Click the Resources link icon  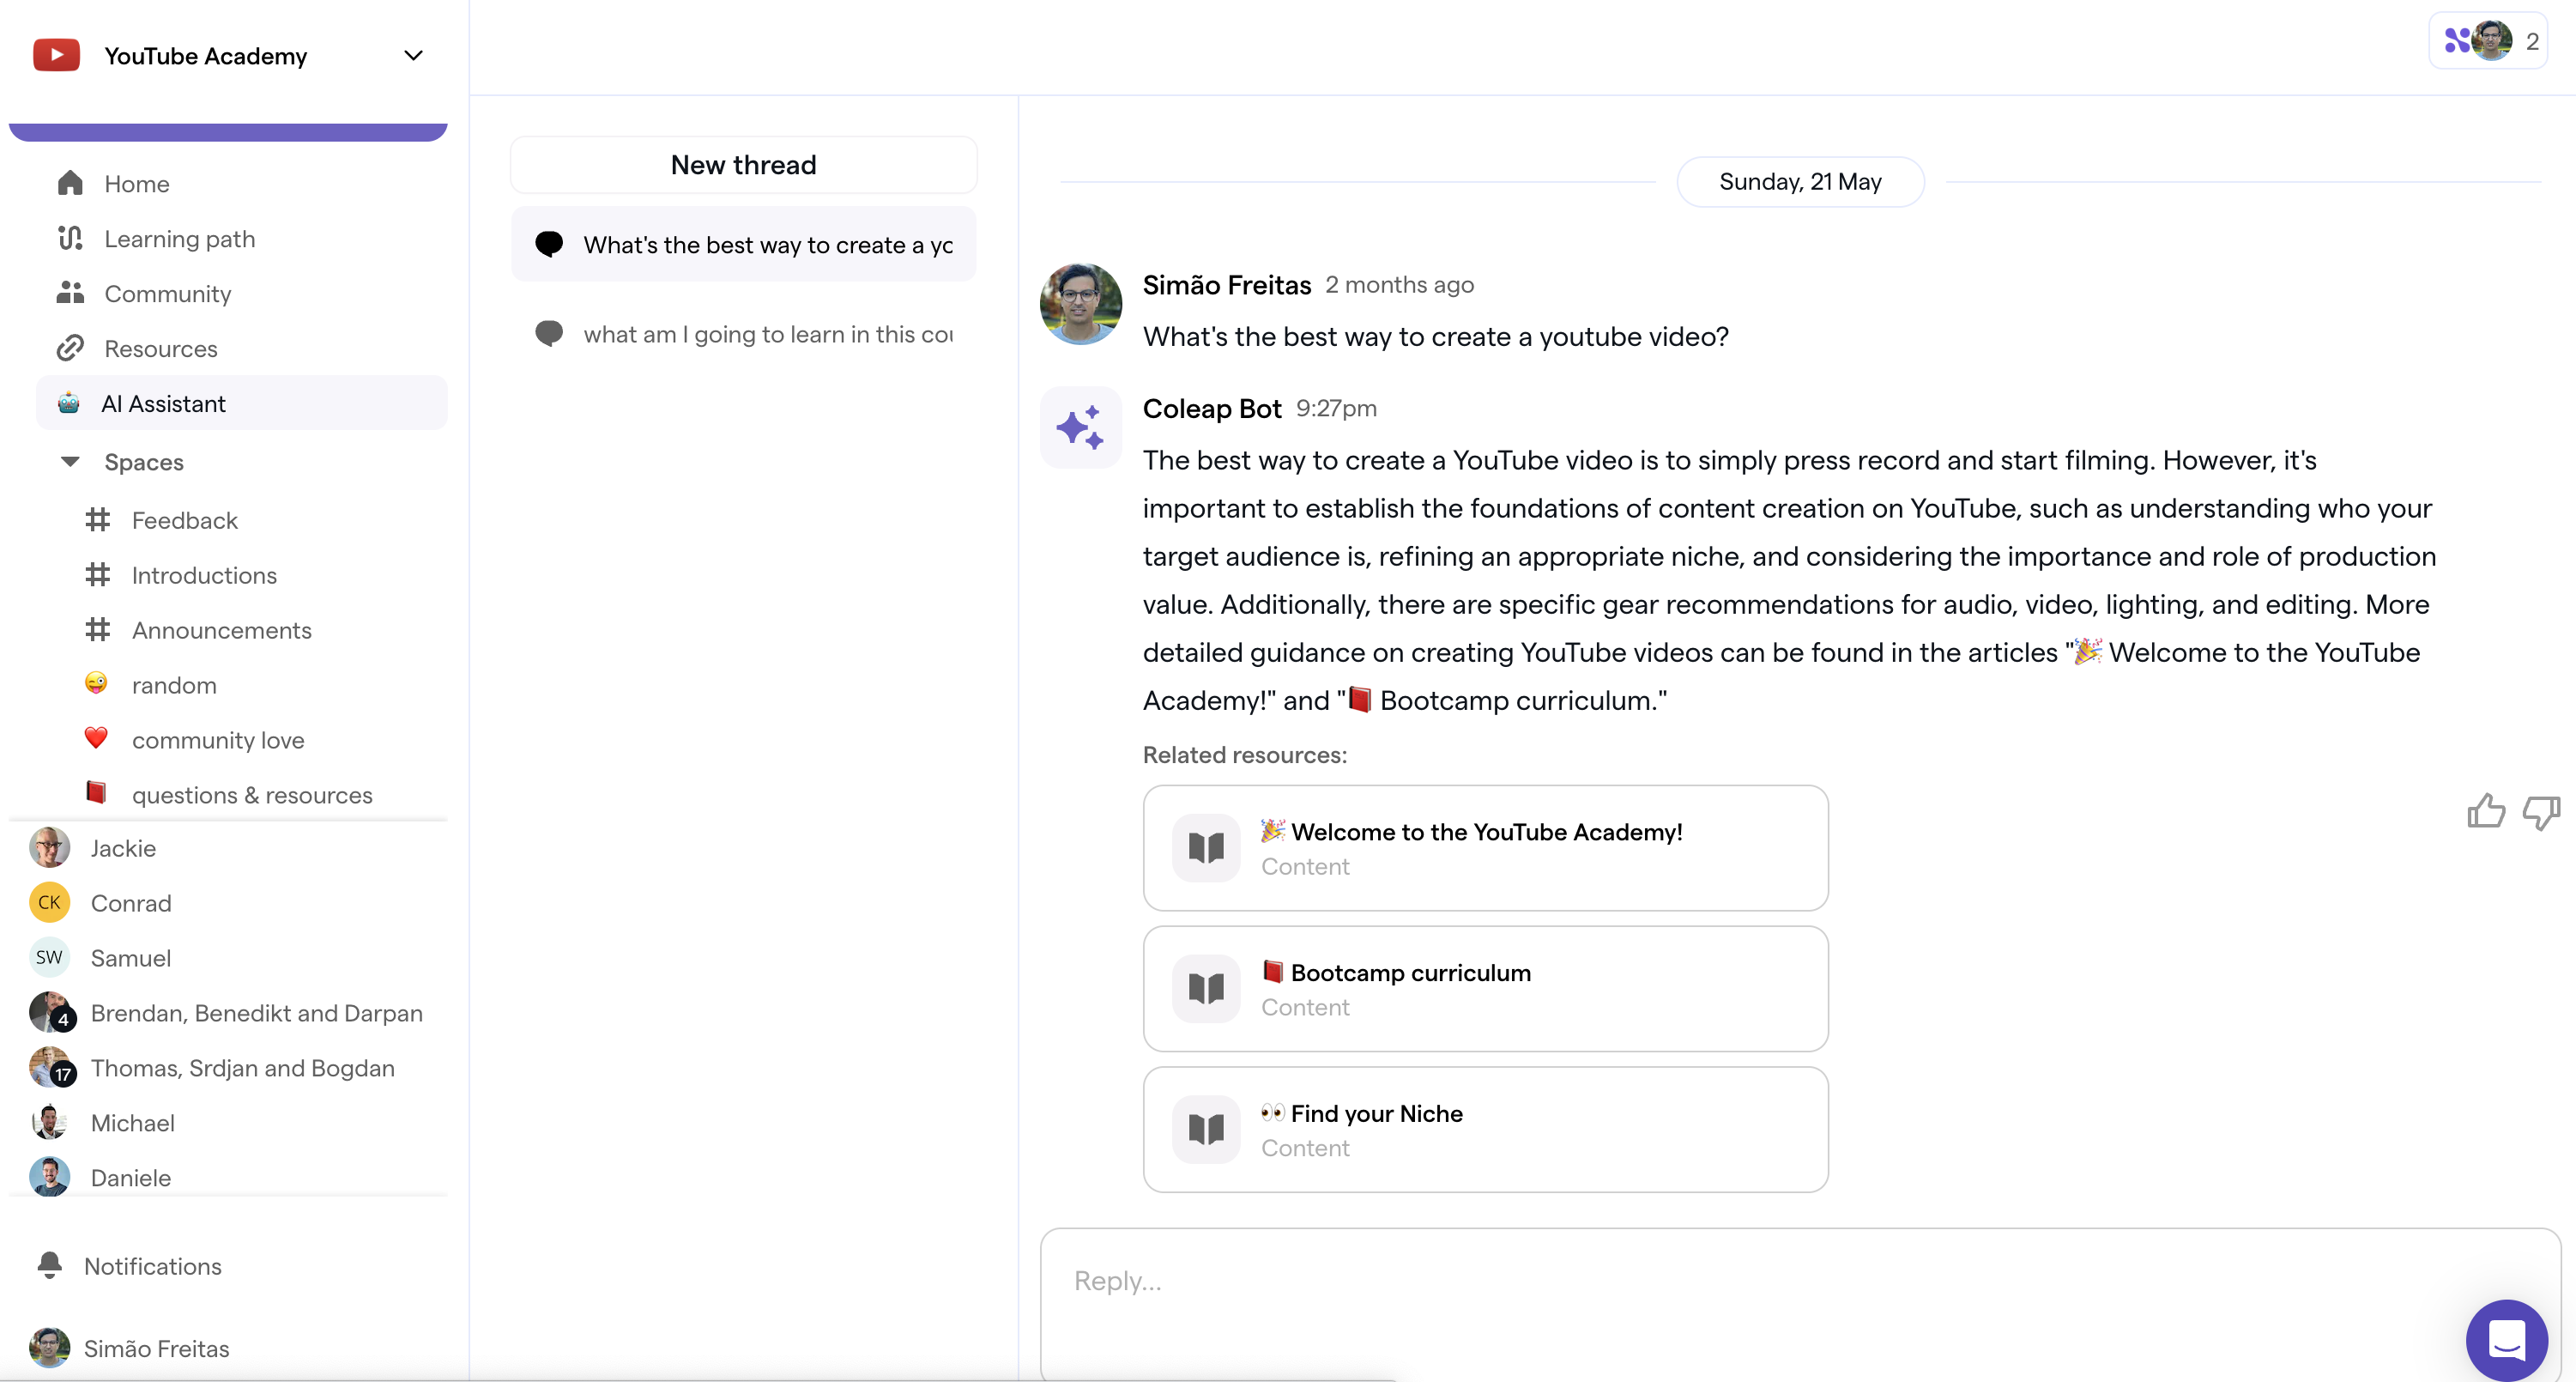pos(70,348)
